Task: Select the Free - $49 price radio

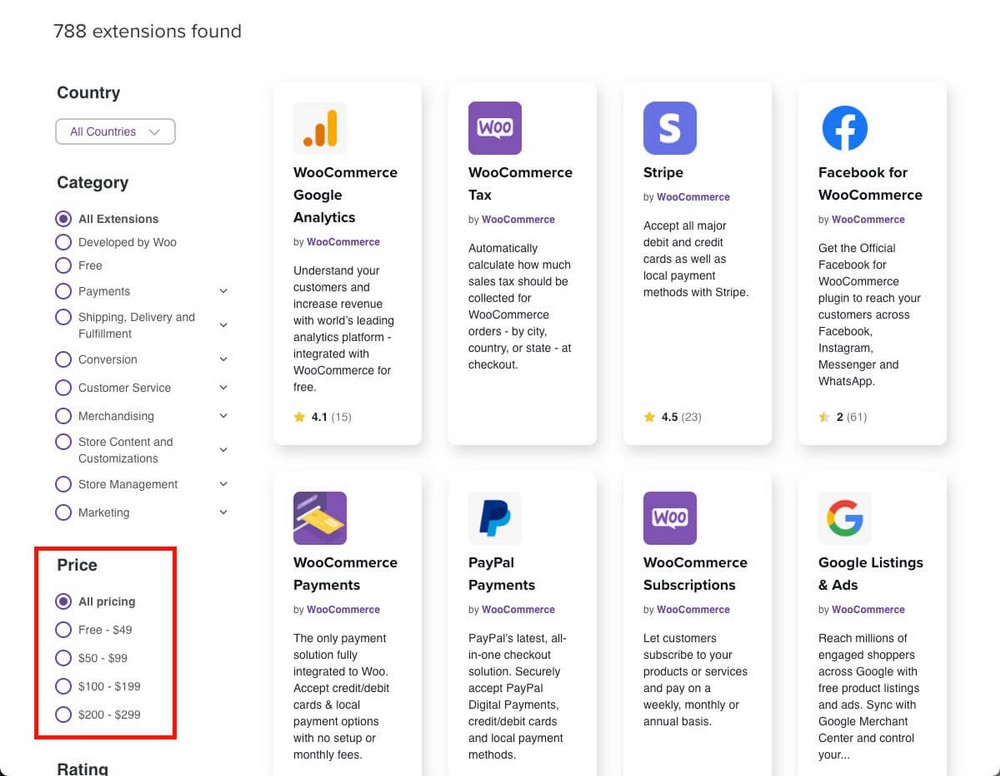Action: coord(63,630)
